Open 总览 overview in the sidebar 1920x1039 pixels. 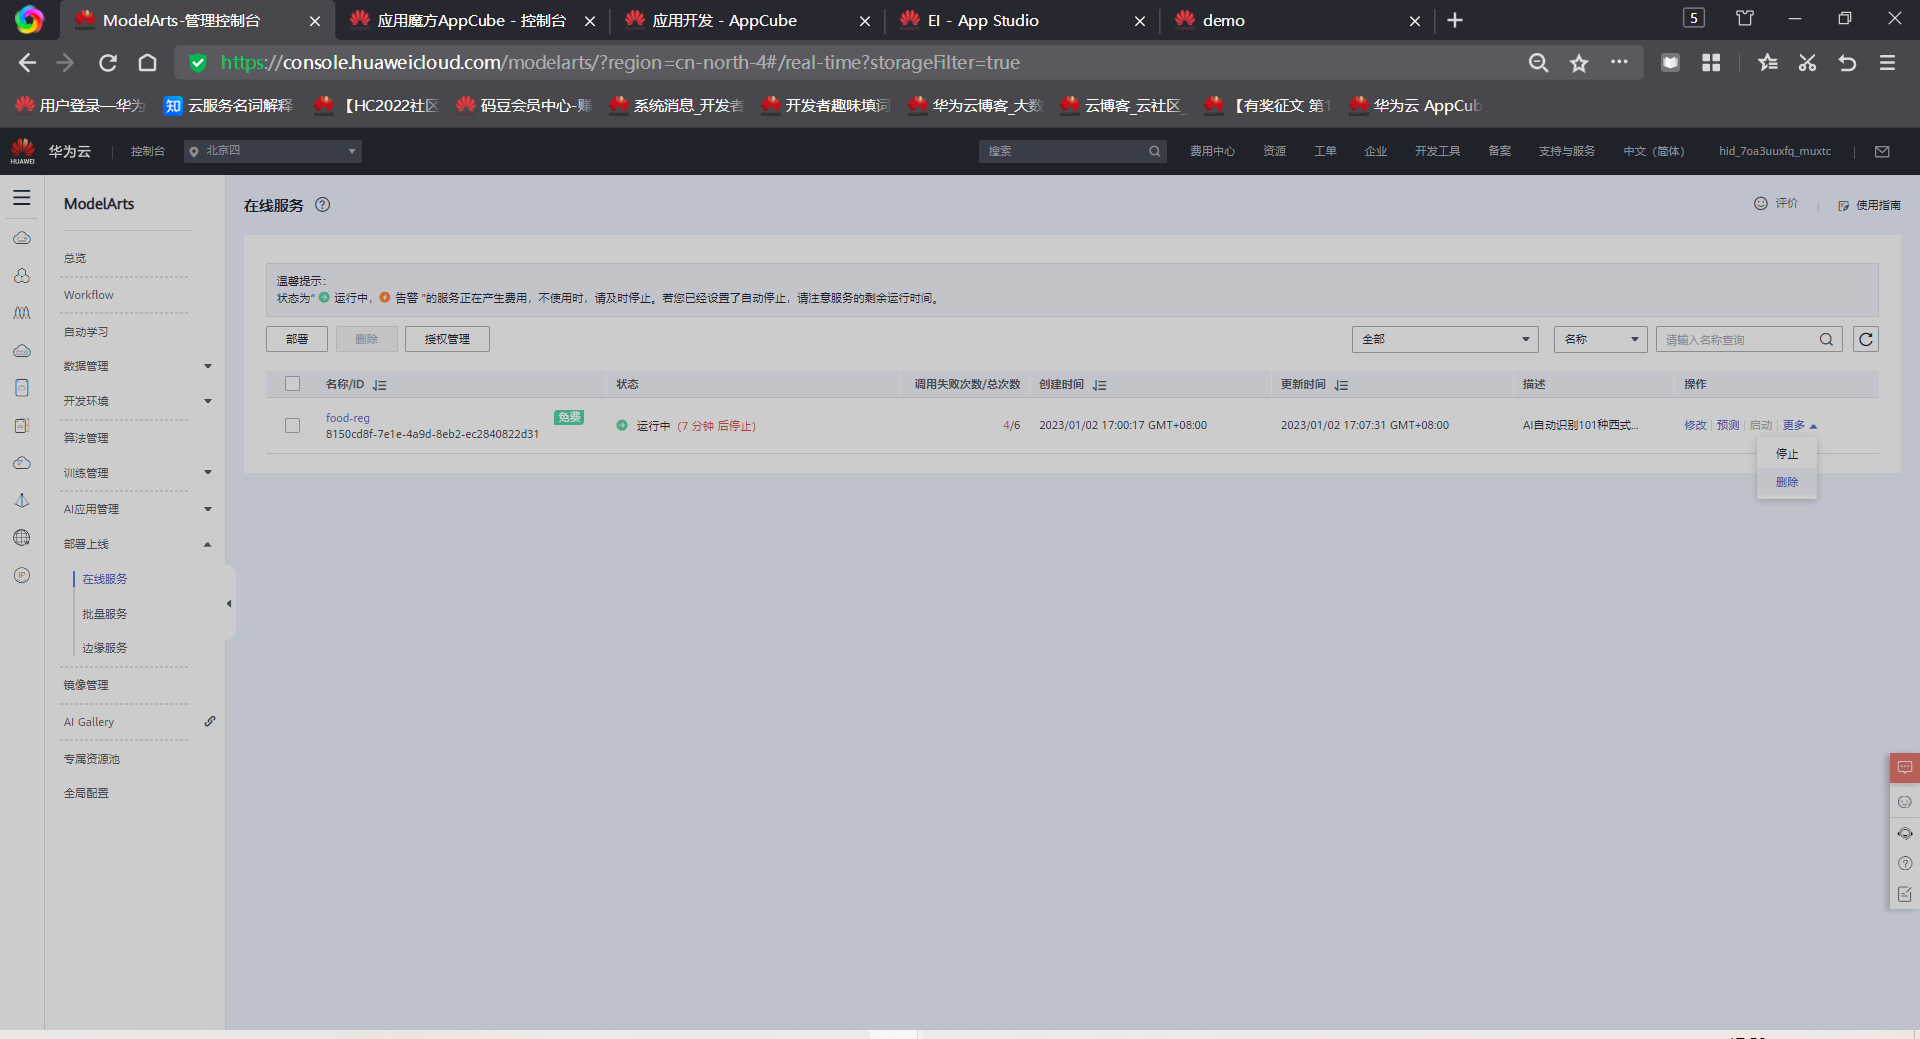tap(75, 258)
